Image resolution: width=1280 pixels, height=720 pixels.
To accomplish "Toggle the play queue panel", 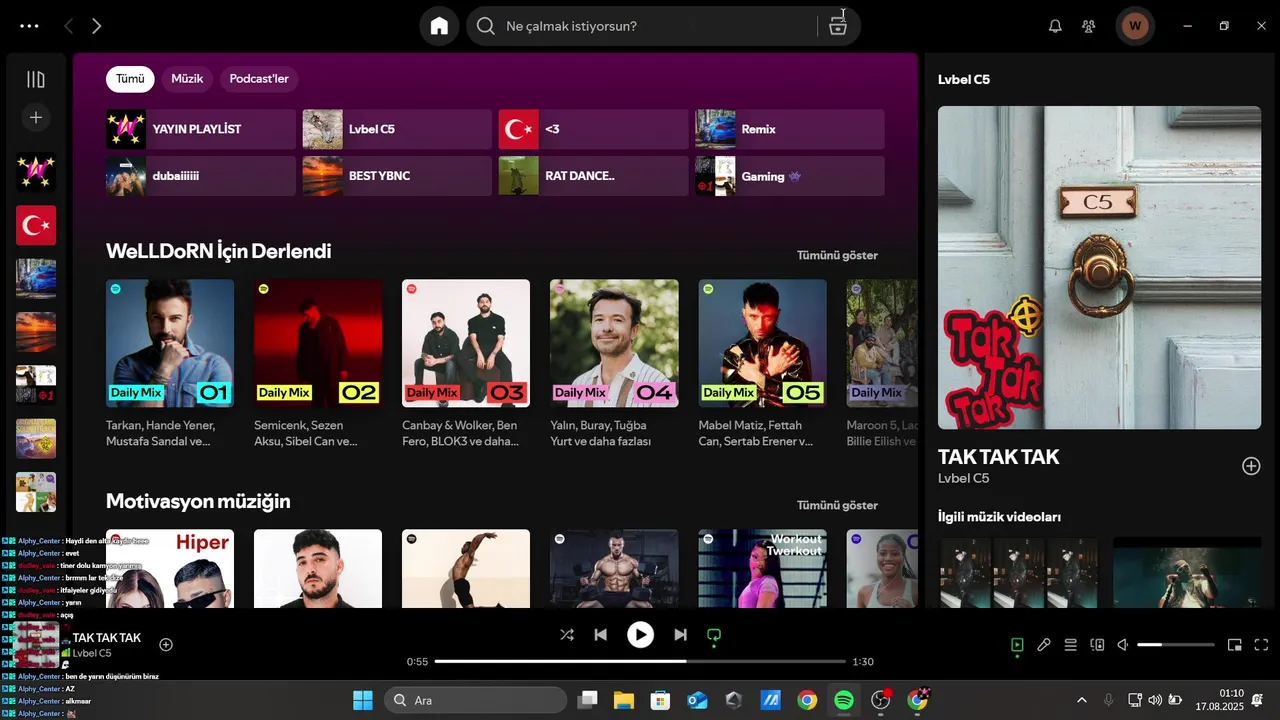I will pyautogui.click(x=1070, y=645).
